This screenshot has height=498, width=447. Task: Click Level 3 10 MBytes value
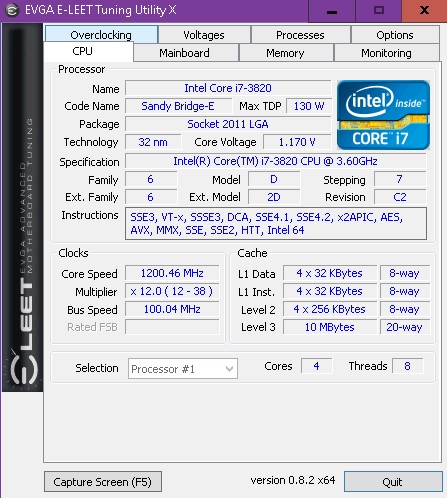[x=330, y=327]
